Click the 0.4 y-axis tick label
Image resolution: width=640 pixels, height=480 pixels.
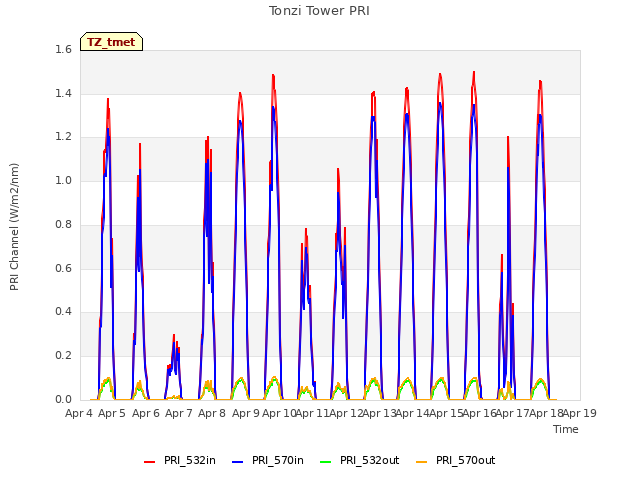[63, 311]
